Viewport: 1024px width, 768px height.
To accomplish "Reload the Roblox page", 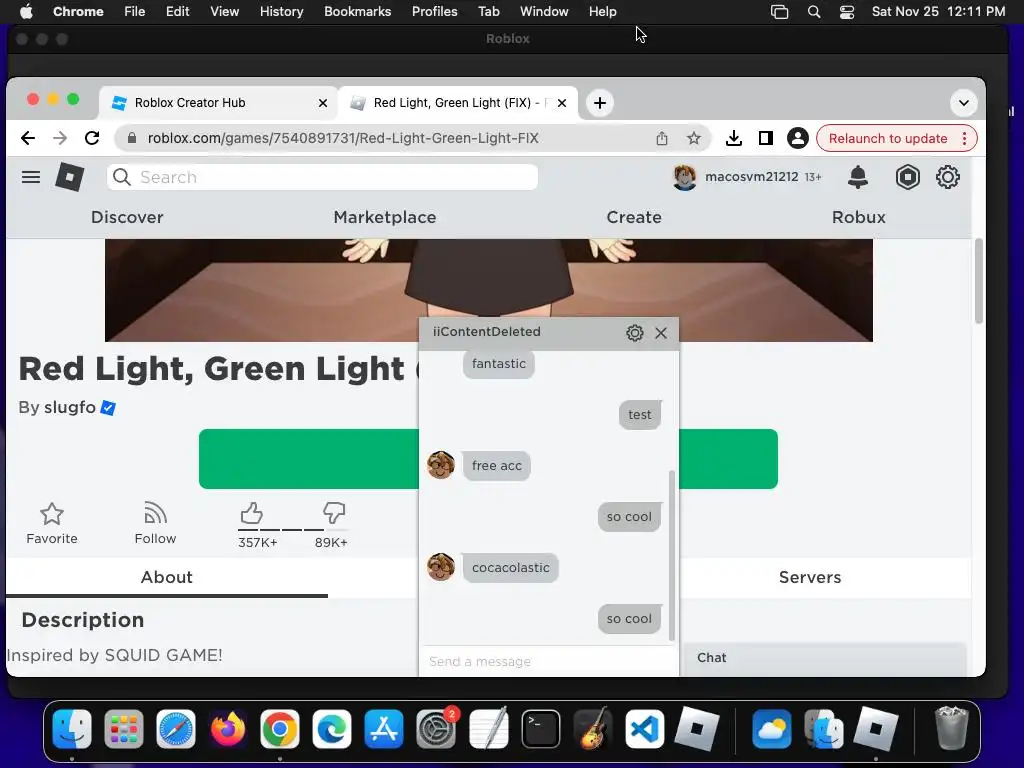I will [x=92, y=138].
